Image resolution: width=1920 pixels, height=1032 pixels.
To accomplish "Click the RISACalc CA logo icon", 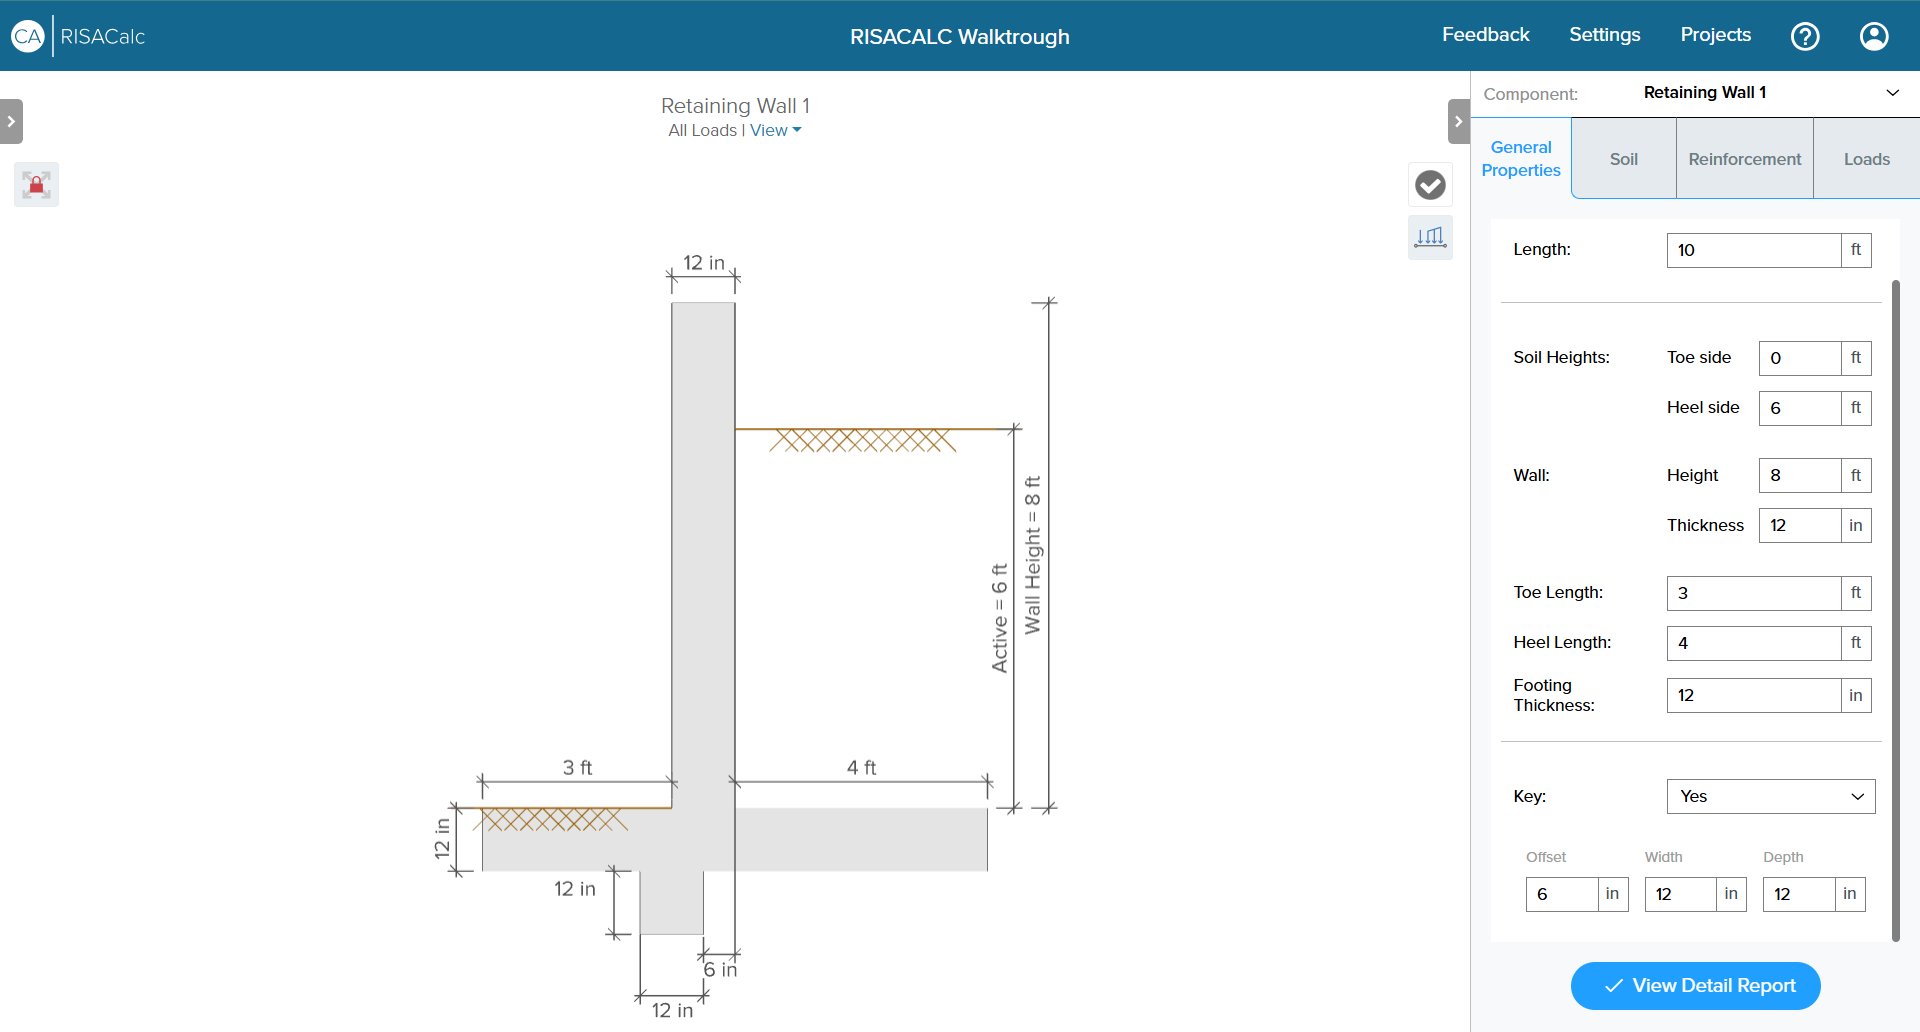I will pos(27,37).
